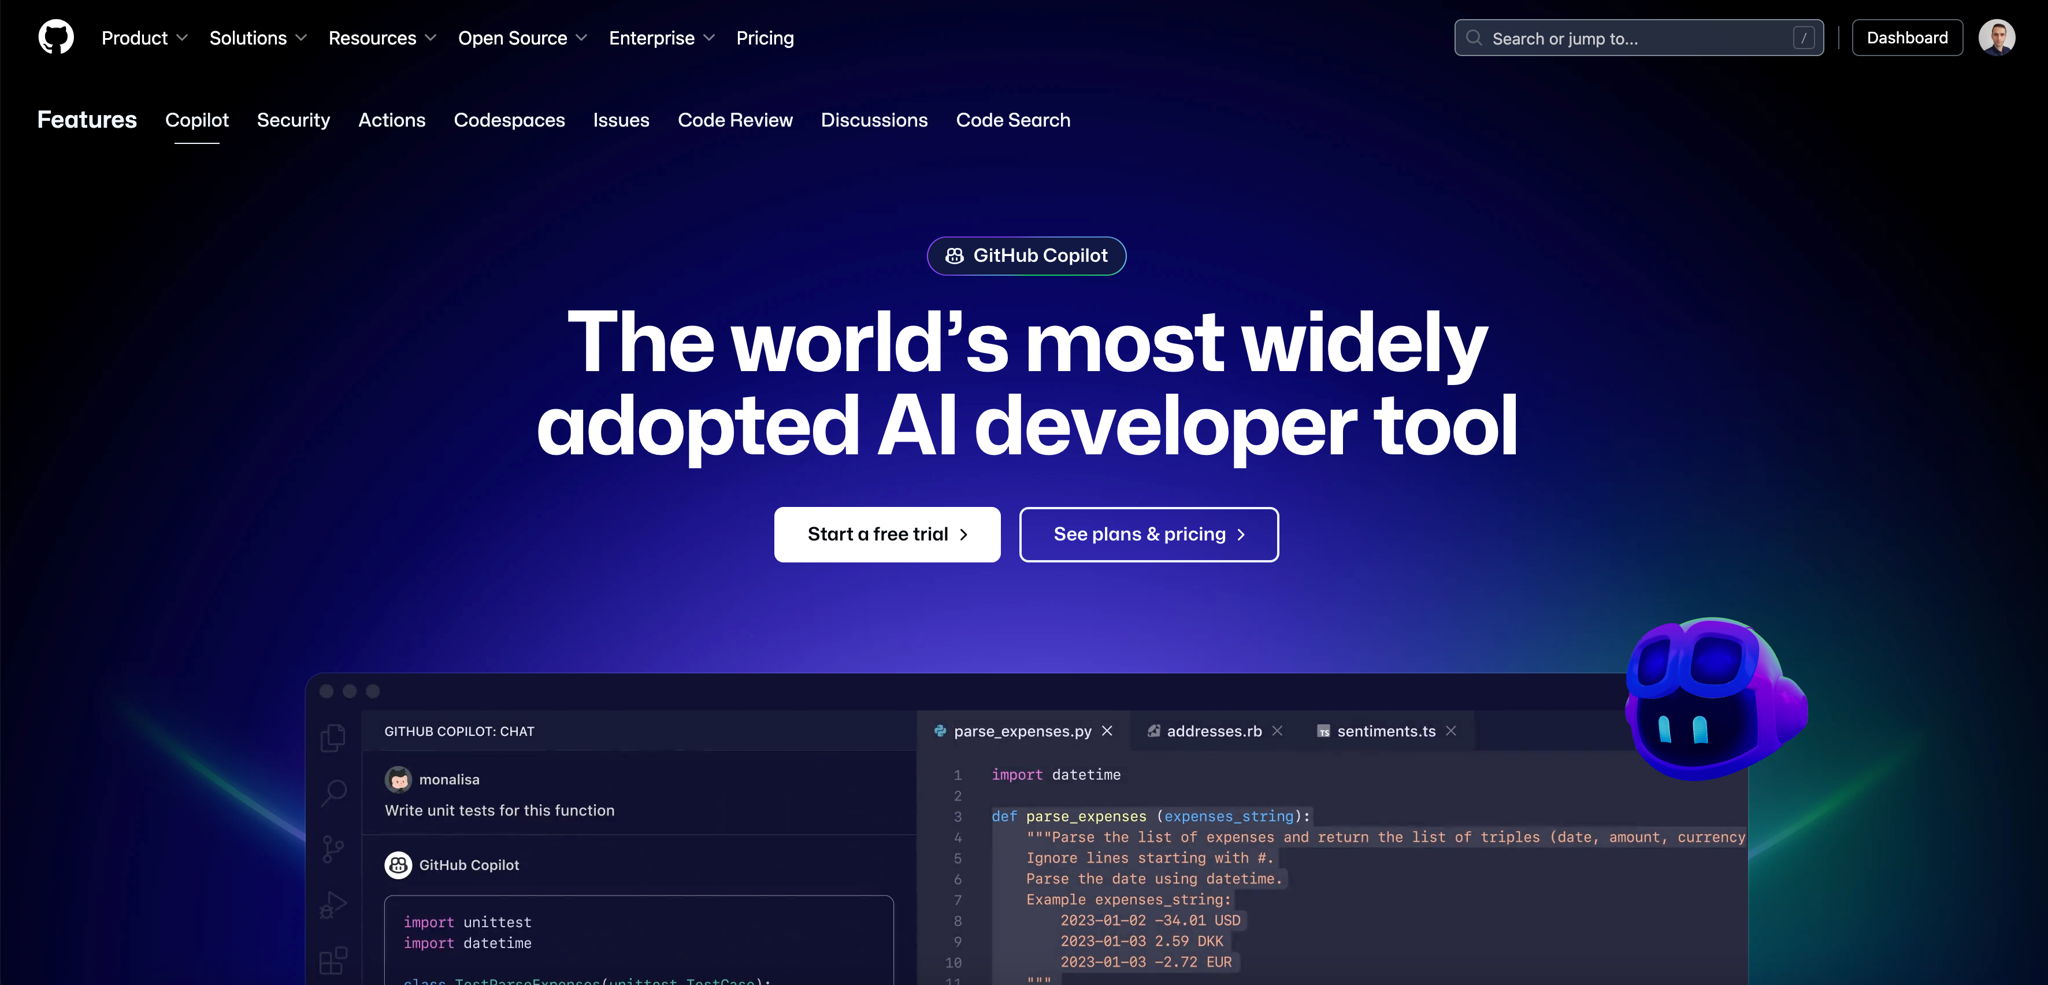Click the Ruby file icon on addresses.rb tab
Image resolution: width=2048 pixels, height=985 pixels.
[x=1154, y=731]
